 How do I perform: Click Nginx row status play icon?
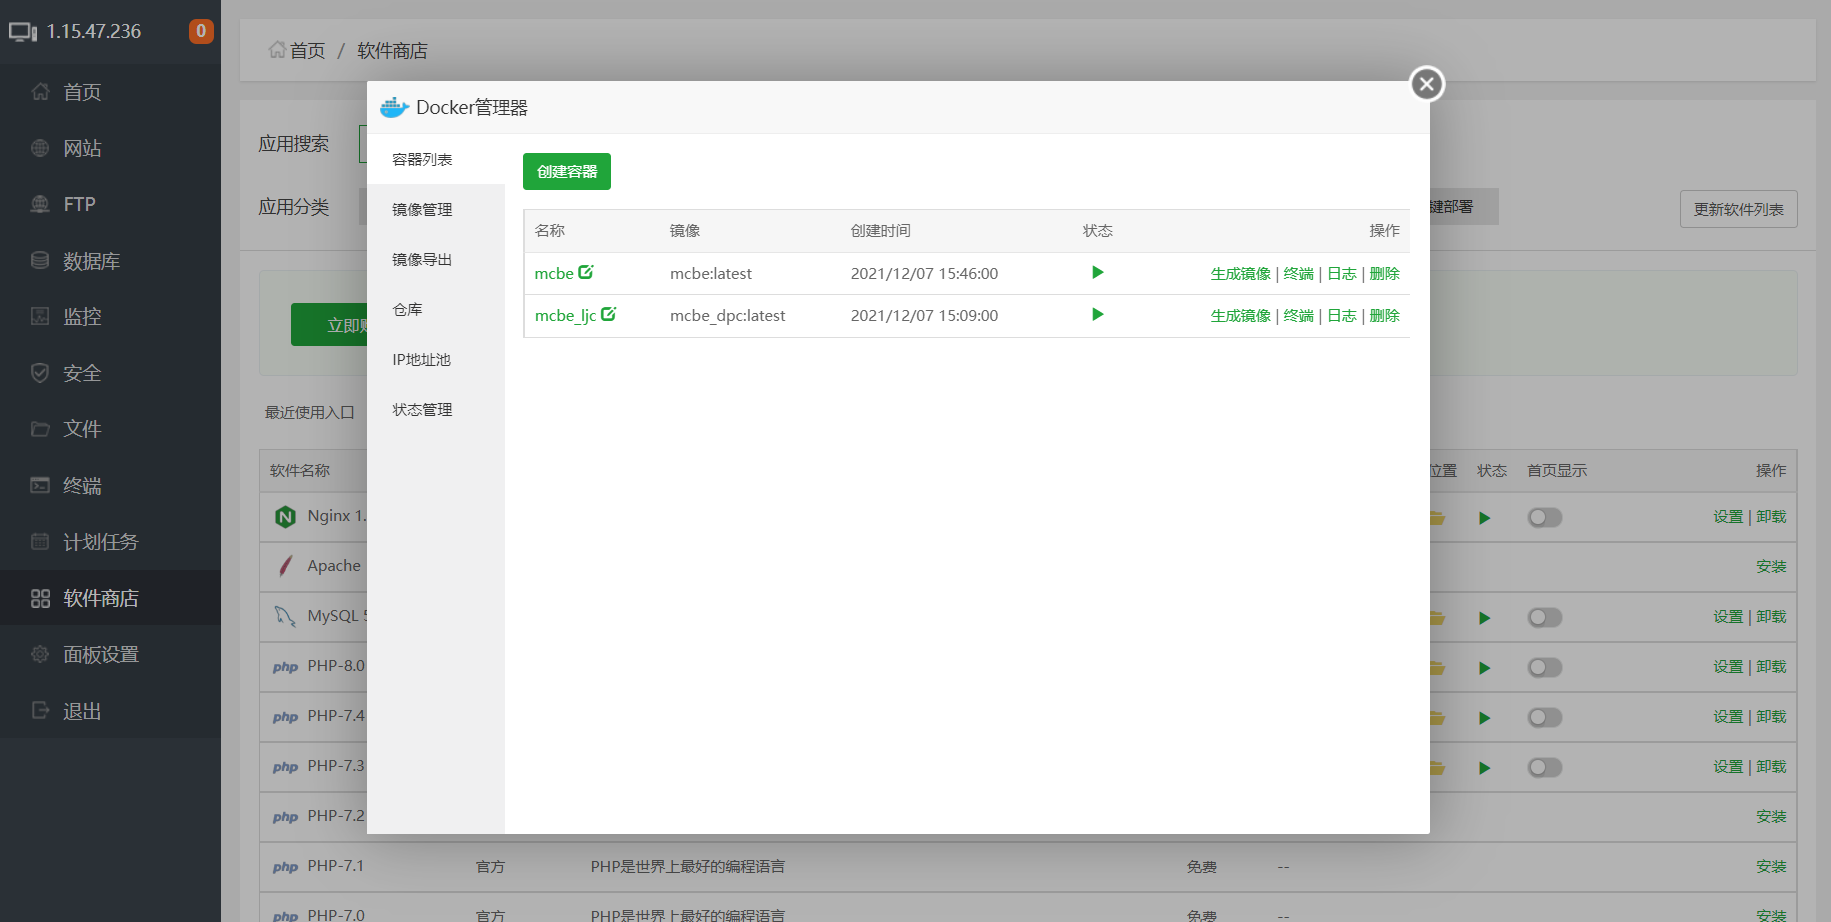tap(1484, 518)
